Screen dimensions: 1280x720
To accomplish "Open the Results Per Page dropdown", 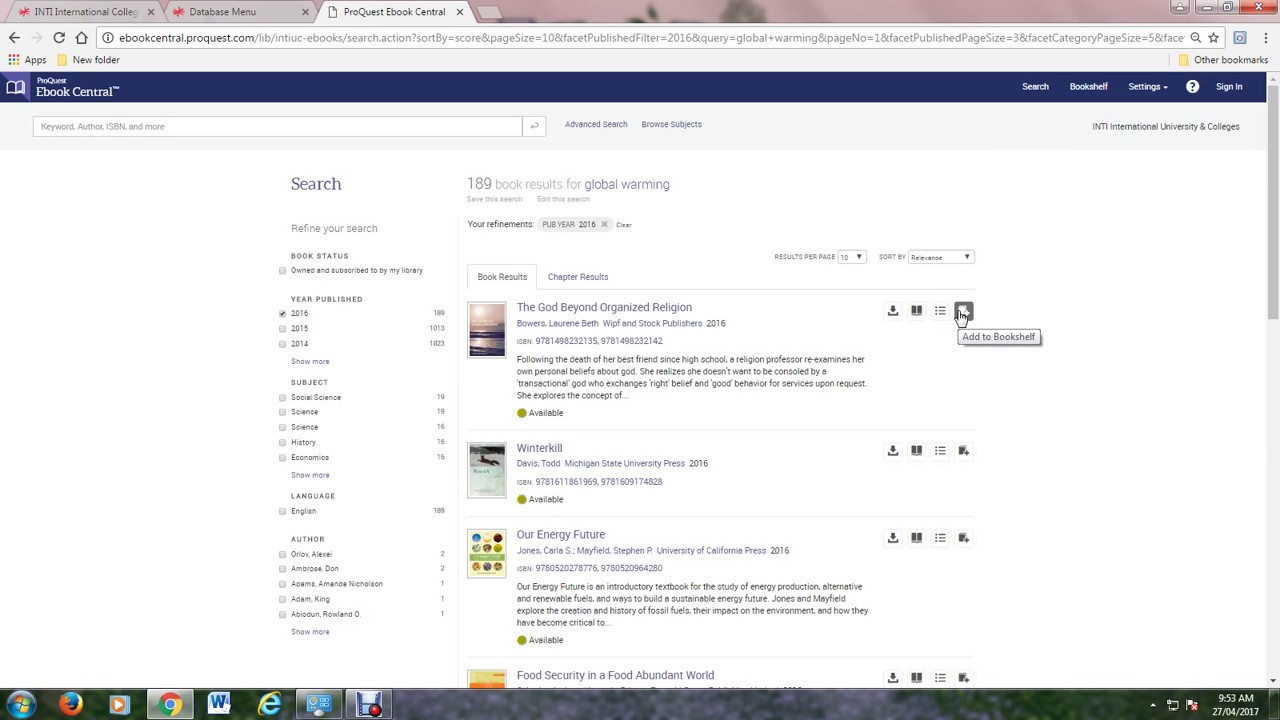I will [851, 257].
